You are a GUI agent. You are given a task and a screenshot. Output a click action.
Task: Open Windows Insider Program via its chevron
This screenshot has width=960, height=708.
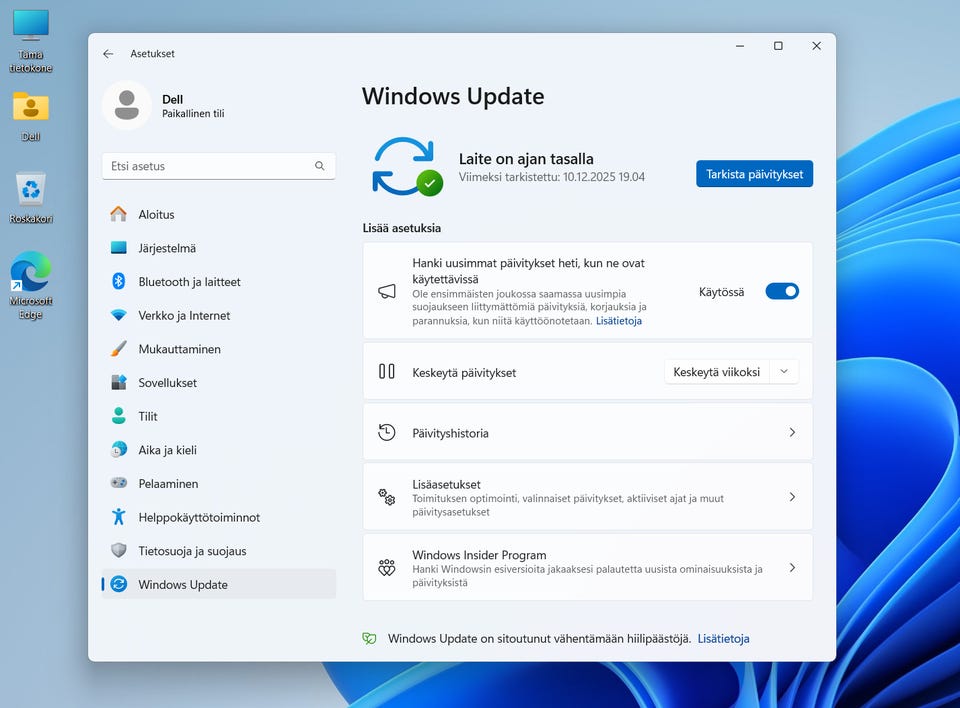792,568
